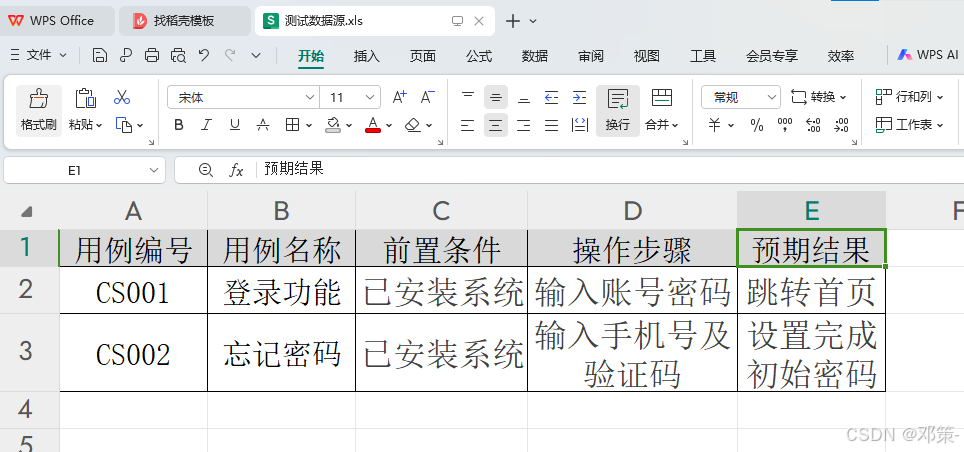
Task: Expand the quick access toolbar customize chevron
Action: (x=256, y=55)
